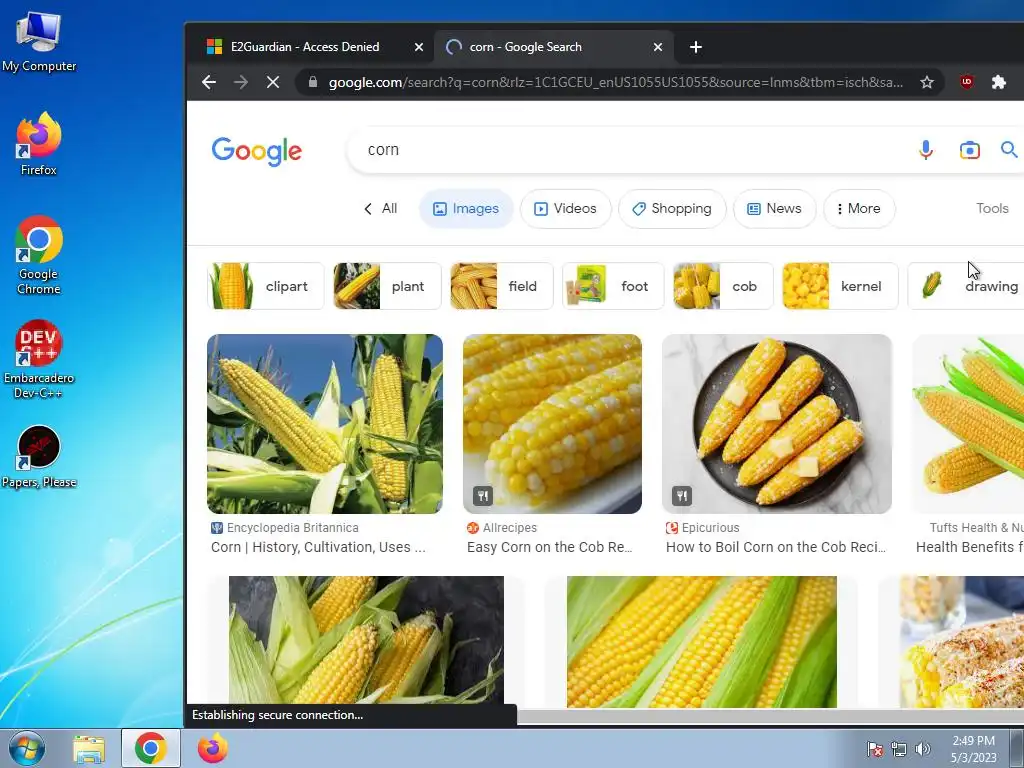Refine search with foot chip
Screen dimensions: 1024x768
[x=613, y=286]
